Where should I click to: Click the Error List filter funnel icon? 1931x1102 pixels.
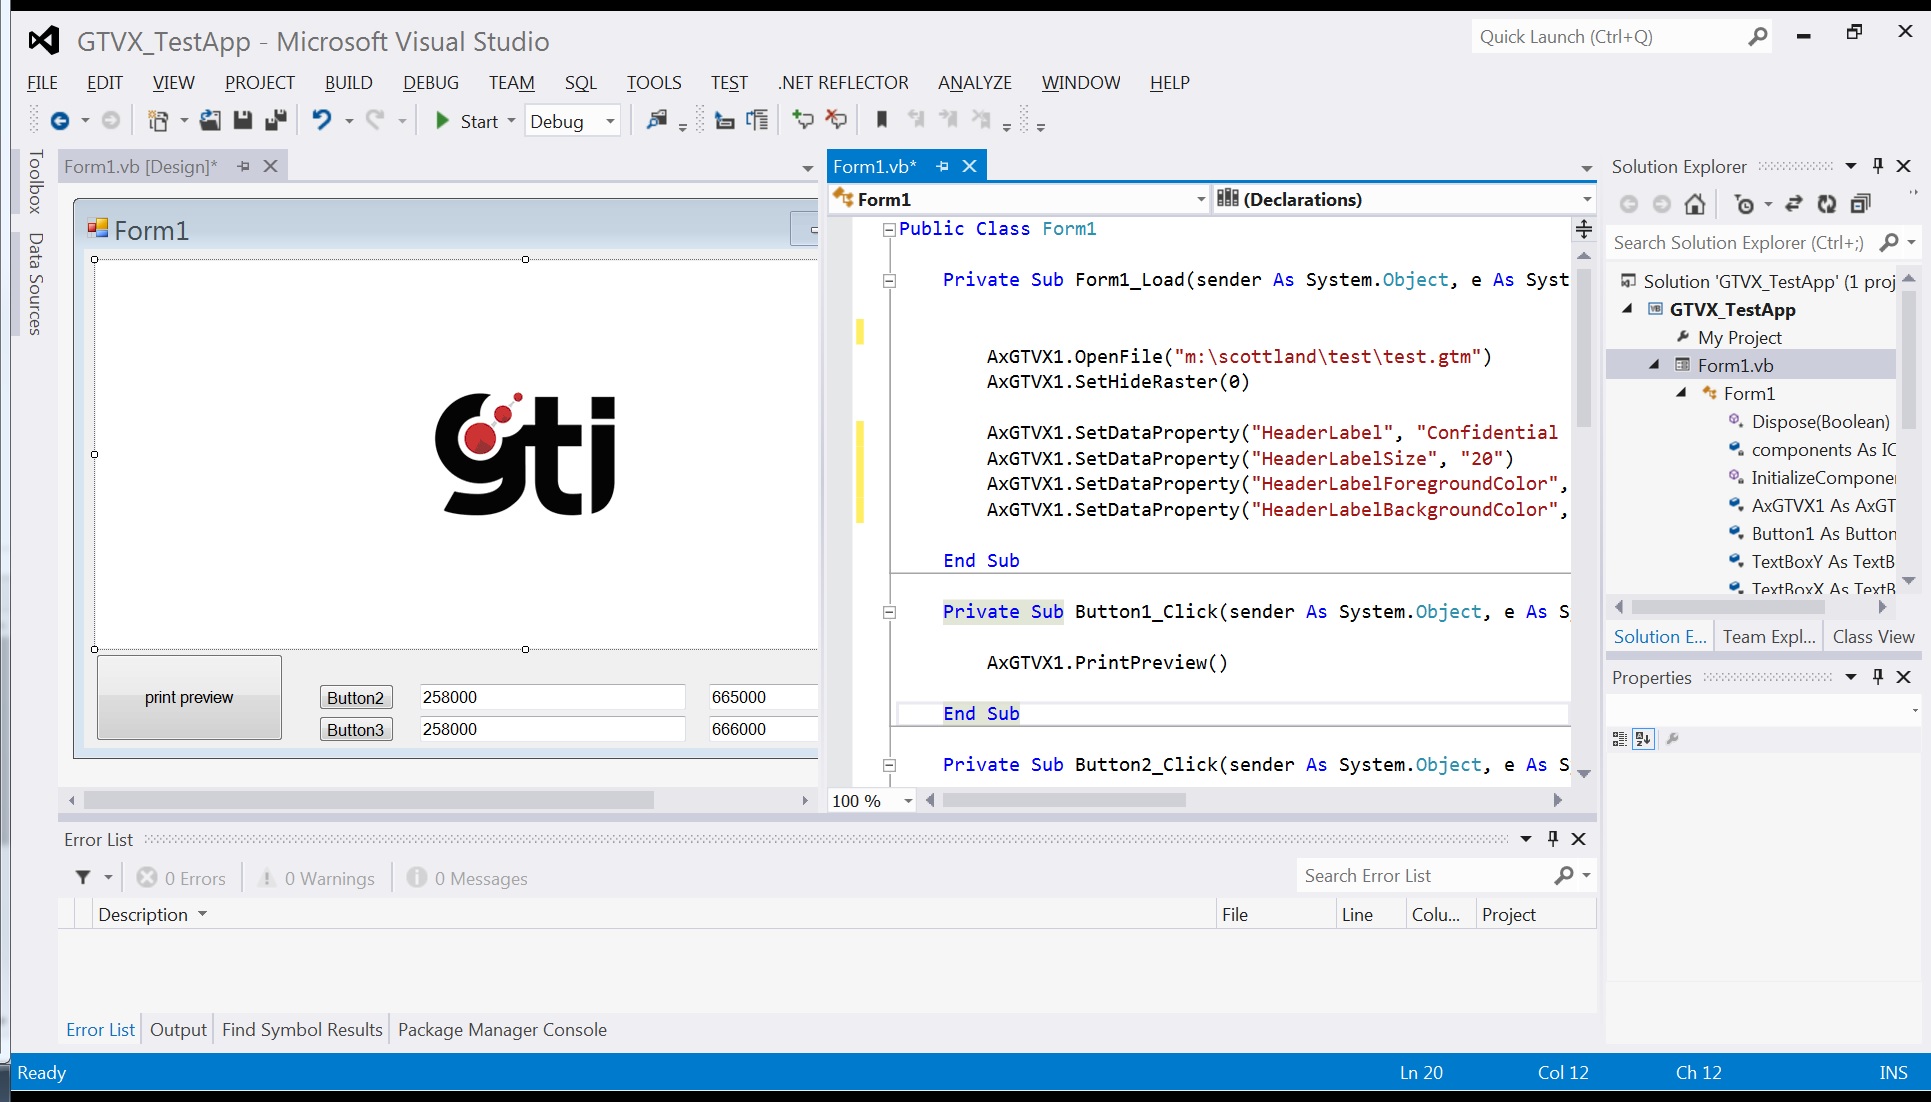pos(83,877)
